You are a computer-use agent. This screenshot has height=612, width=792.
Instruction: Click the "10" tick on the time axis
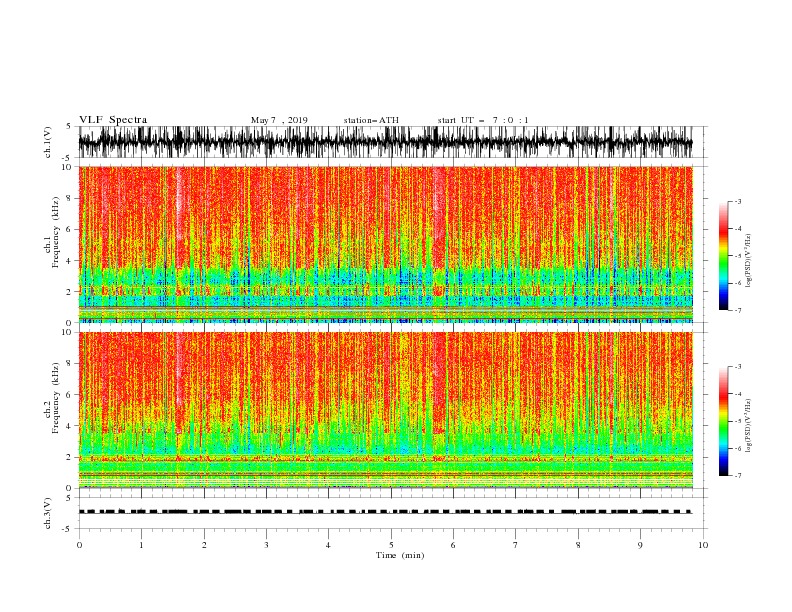tap(703, 545)
